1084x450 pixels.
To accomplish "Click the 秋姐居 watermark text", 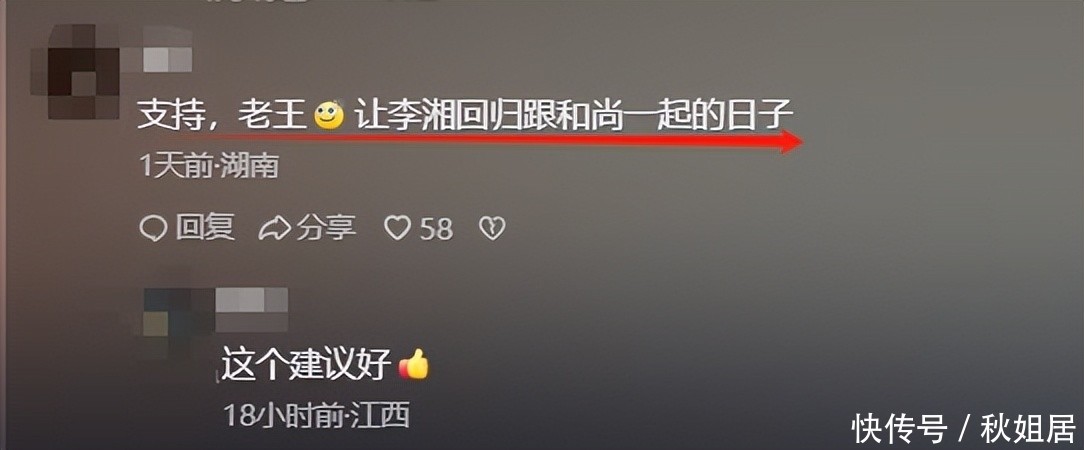I will click(x=1028, y=428).
